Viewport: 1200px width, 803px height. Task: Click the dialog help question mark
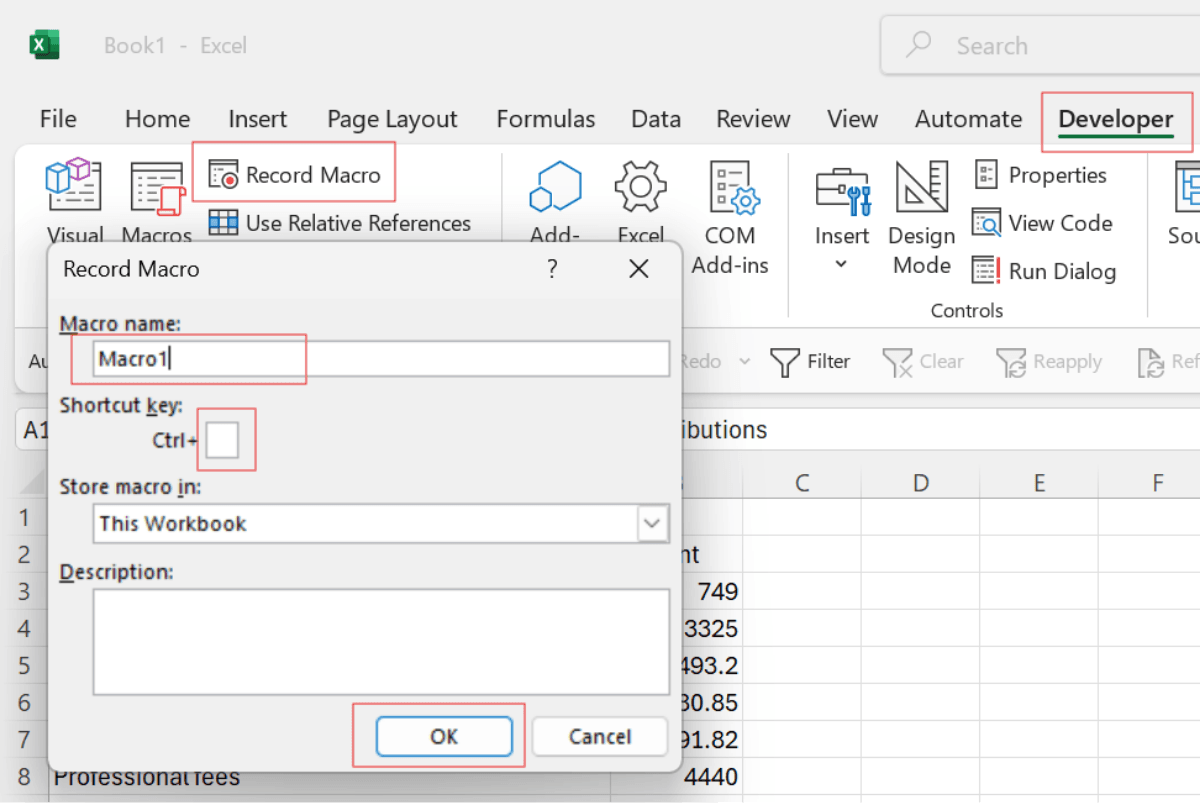[x=552, y=269]
